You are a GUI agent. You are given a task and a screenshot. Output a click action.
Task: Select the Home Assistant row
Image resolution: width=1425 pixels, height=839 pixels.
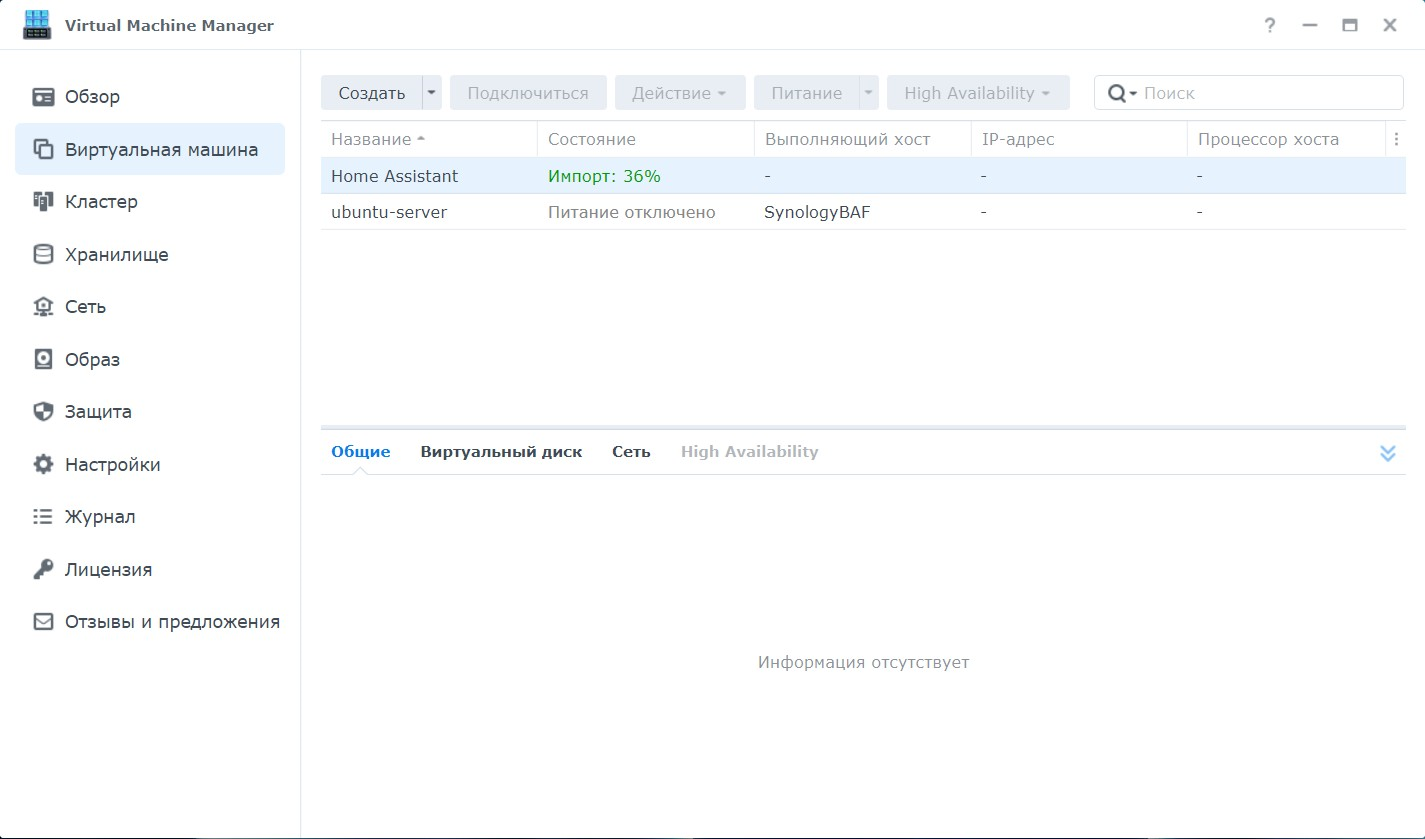863,176
